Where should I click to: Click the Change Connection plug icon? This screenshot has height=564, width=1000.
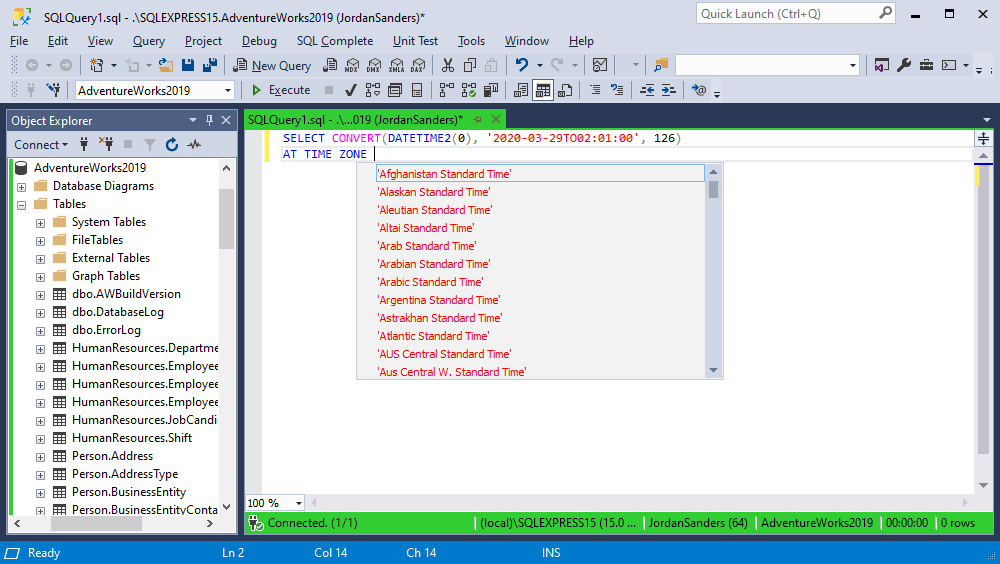(x=53, y=90)
